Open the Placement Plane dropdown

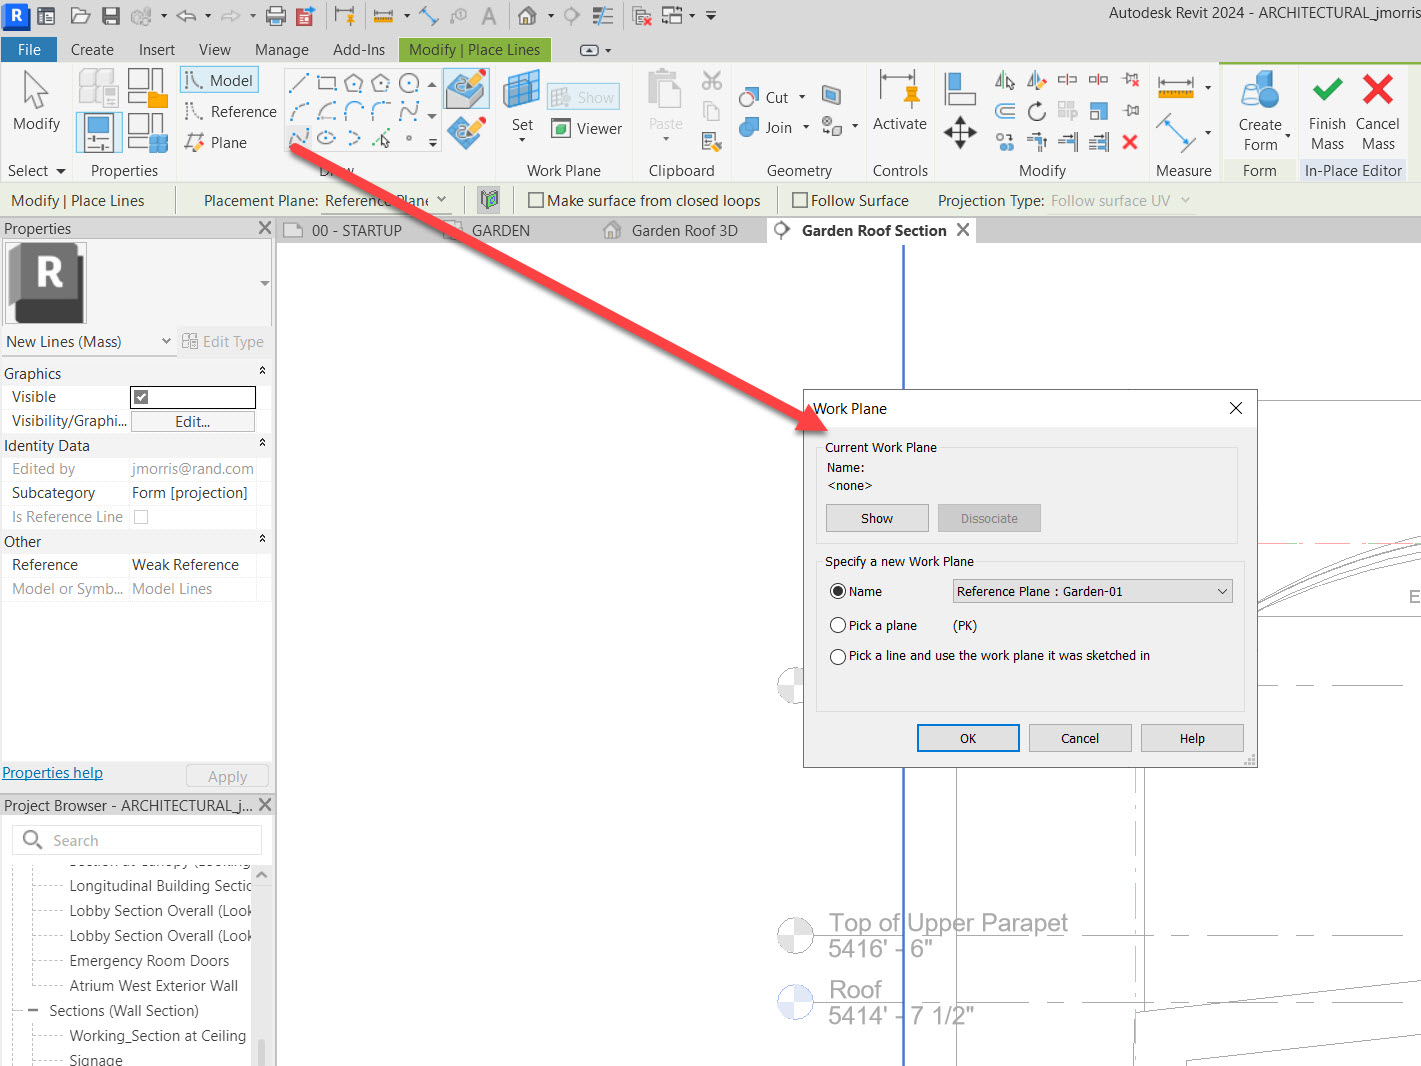click(x=442, y=200)
